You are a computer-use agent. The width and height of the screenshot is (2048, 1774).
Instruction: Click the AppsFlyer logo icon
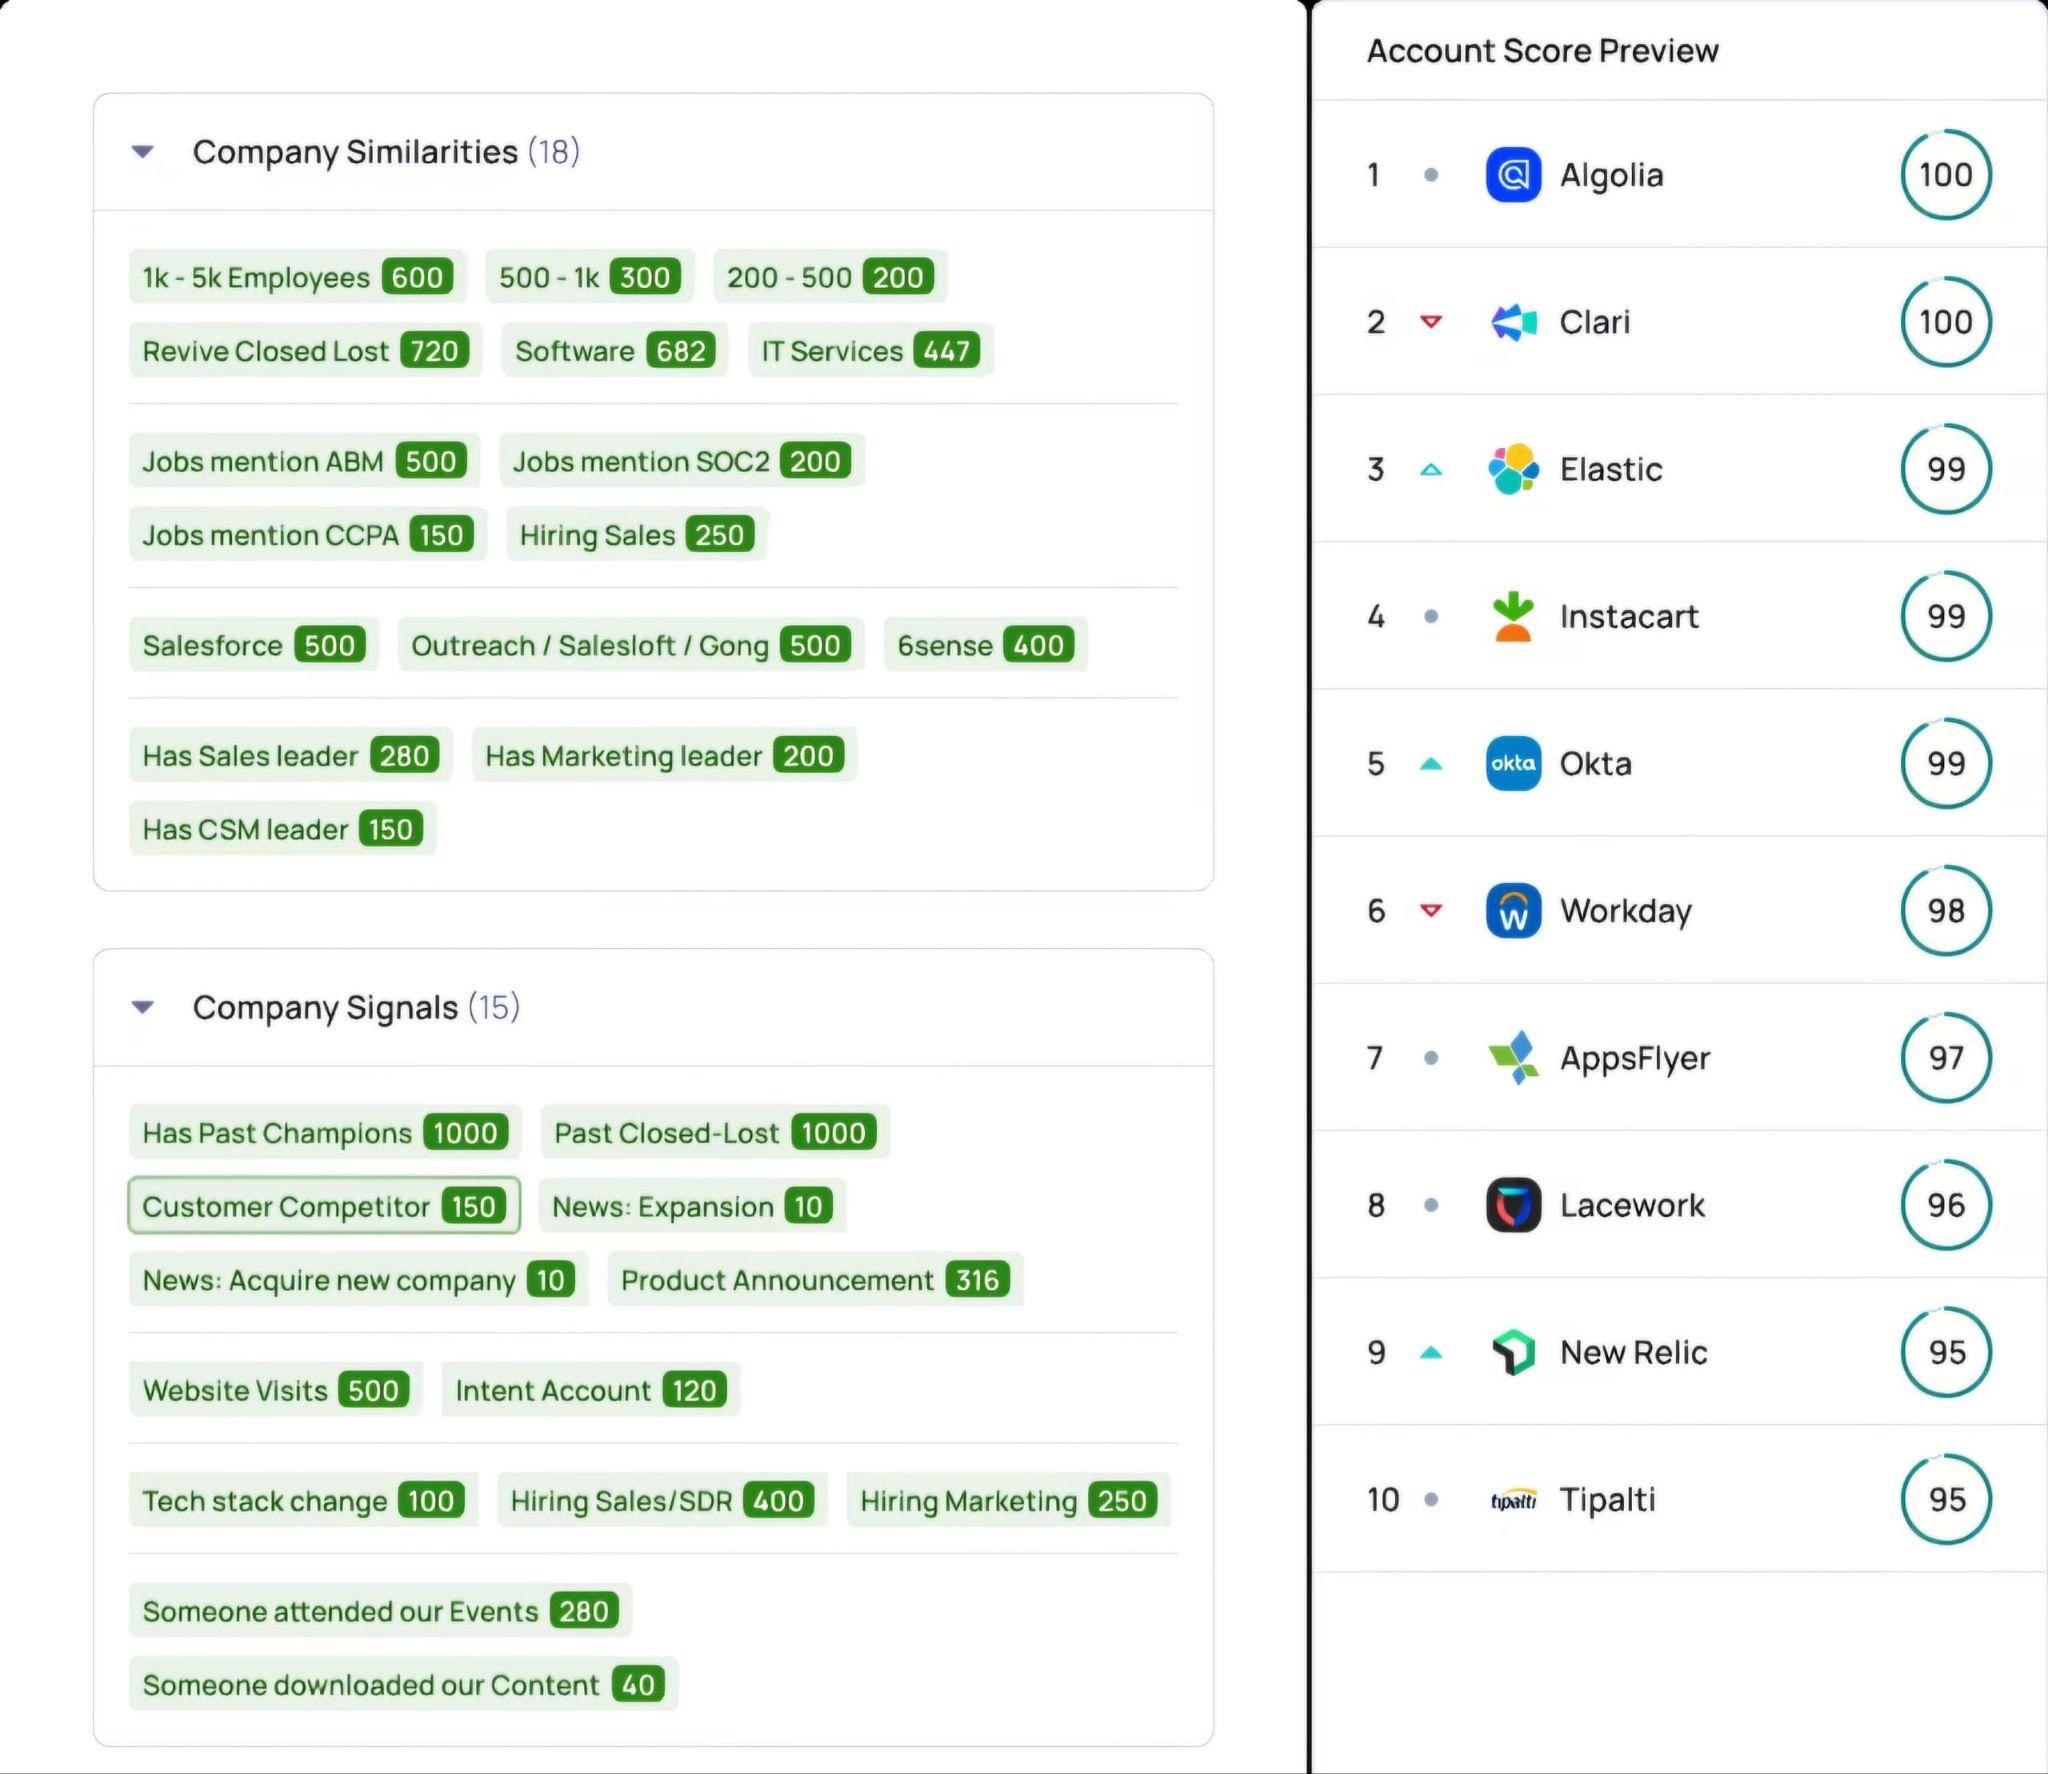(1513, 1057)
